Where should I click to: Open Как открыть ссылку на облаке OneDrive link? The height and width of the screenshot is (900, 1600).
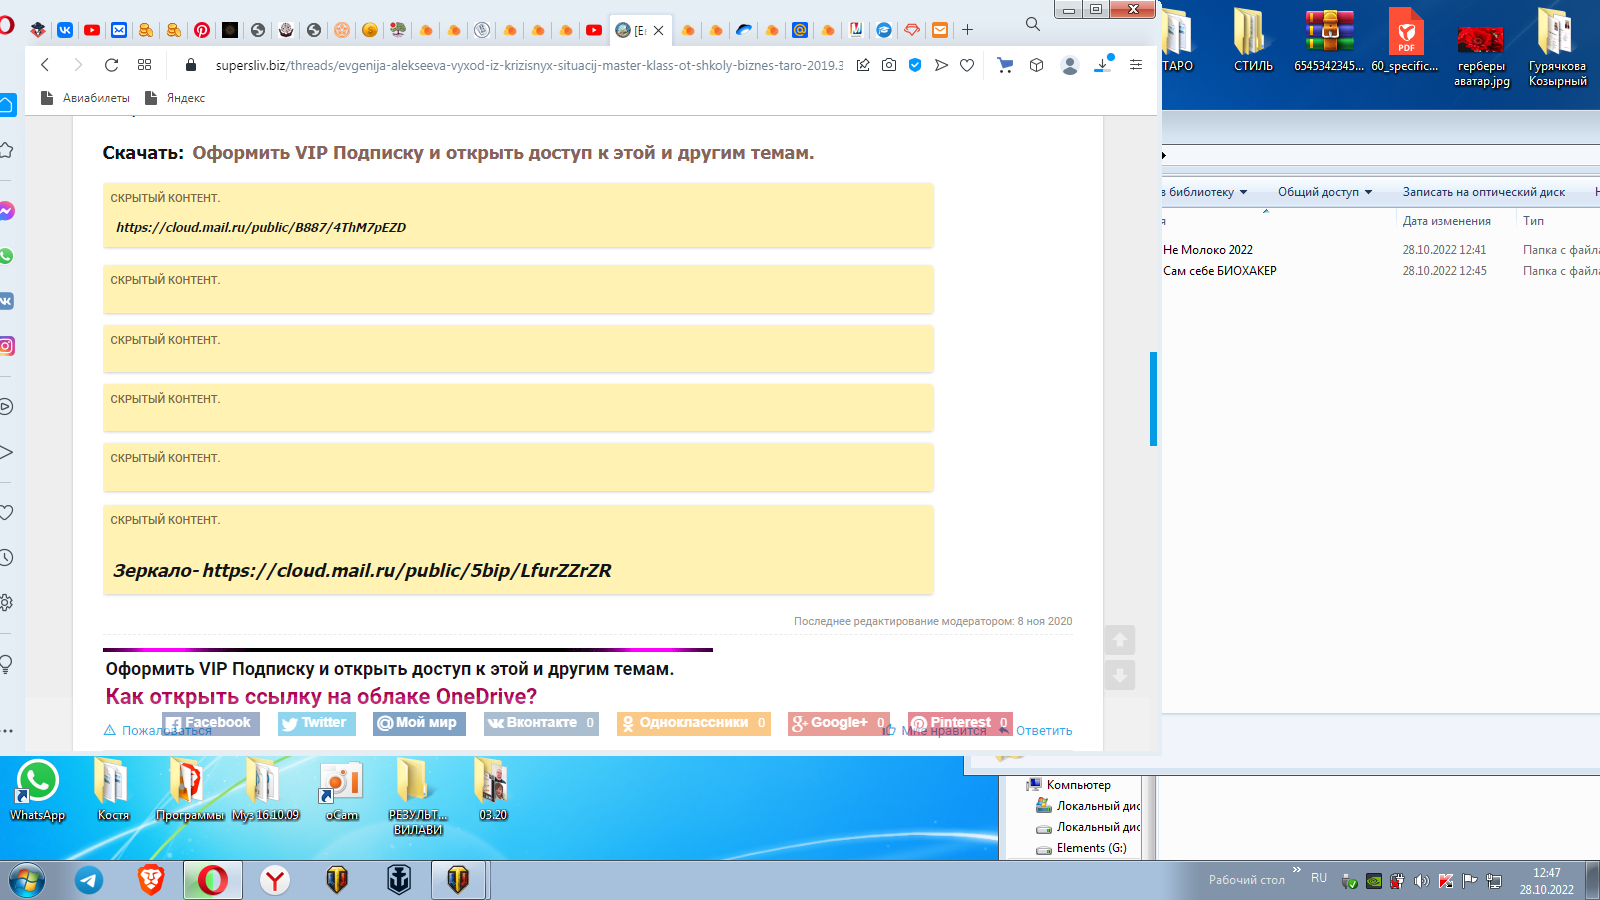[x=321, y=697]
